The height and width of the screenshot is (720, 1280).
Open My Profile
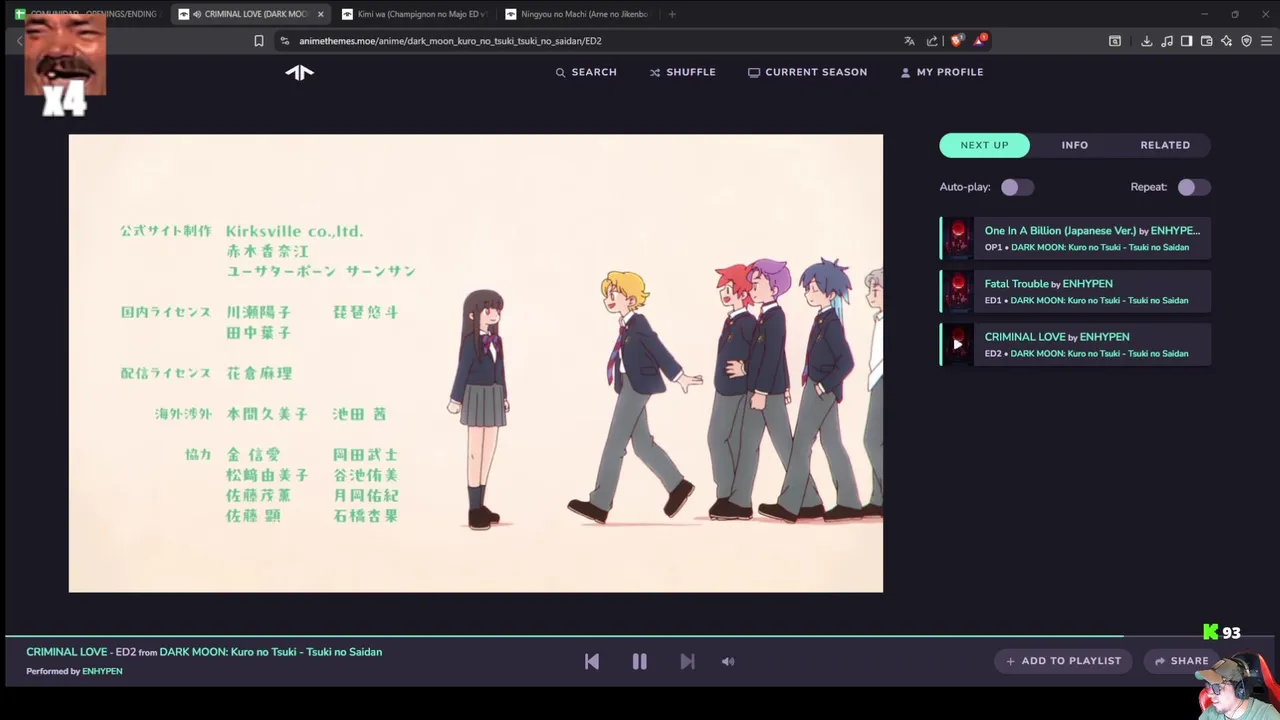(x=942, y=72)
